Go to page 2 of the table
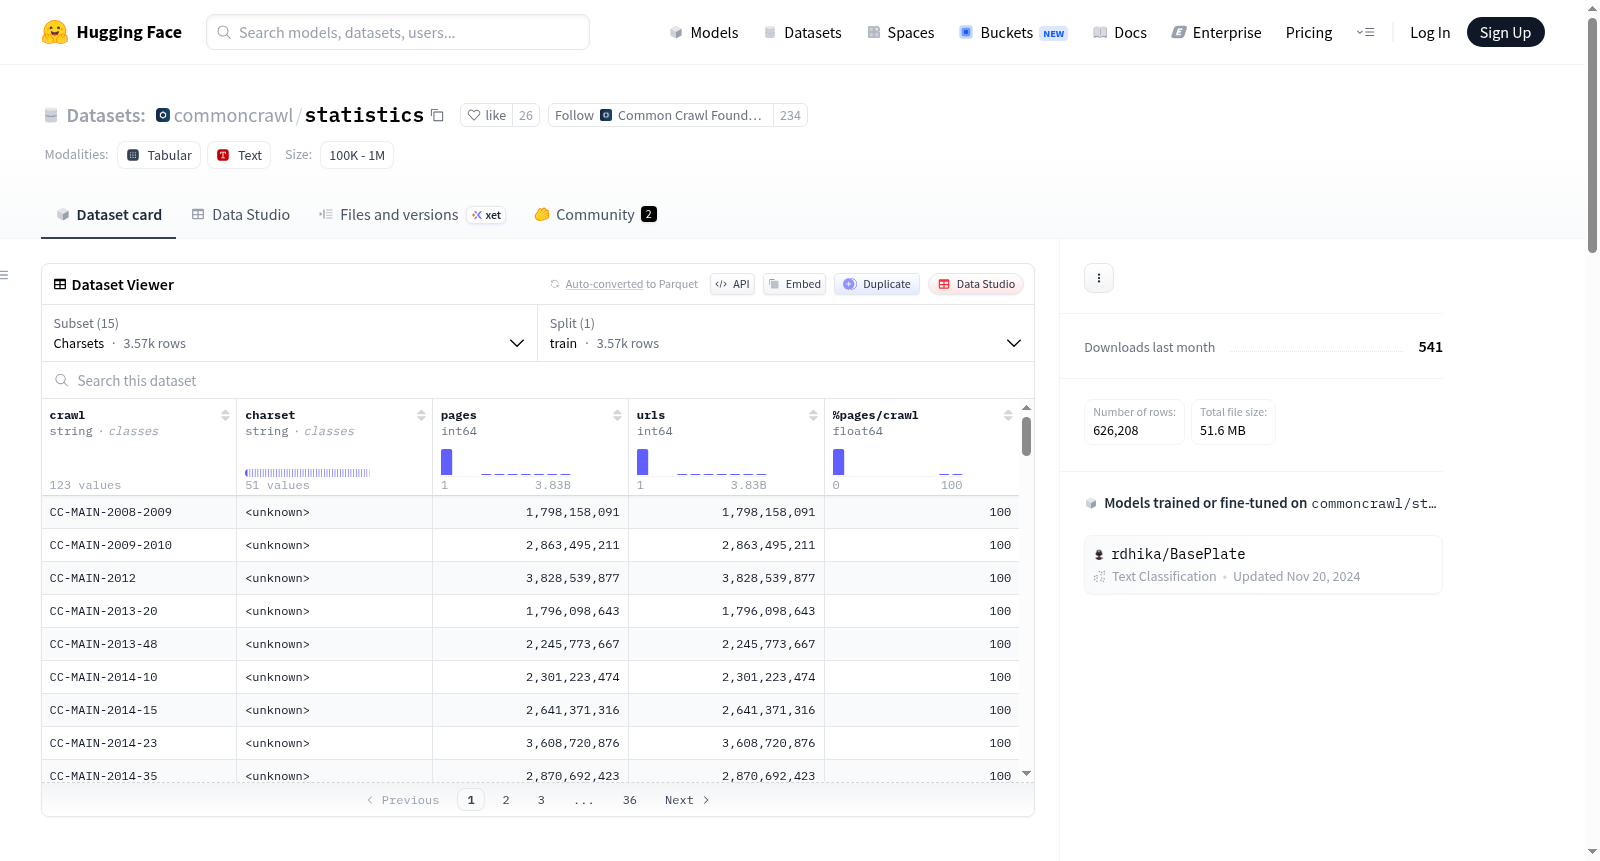This screenshot has width=1600, height=861. pyautogui.click(x=506, y=800)
